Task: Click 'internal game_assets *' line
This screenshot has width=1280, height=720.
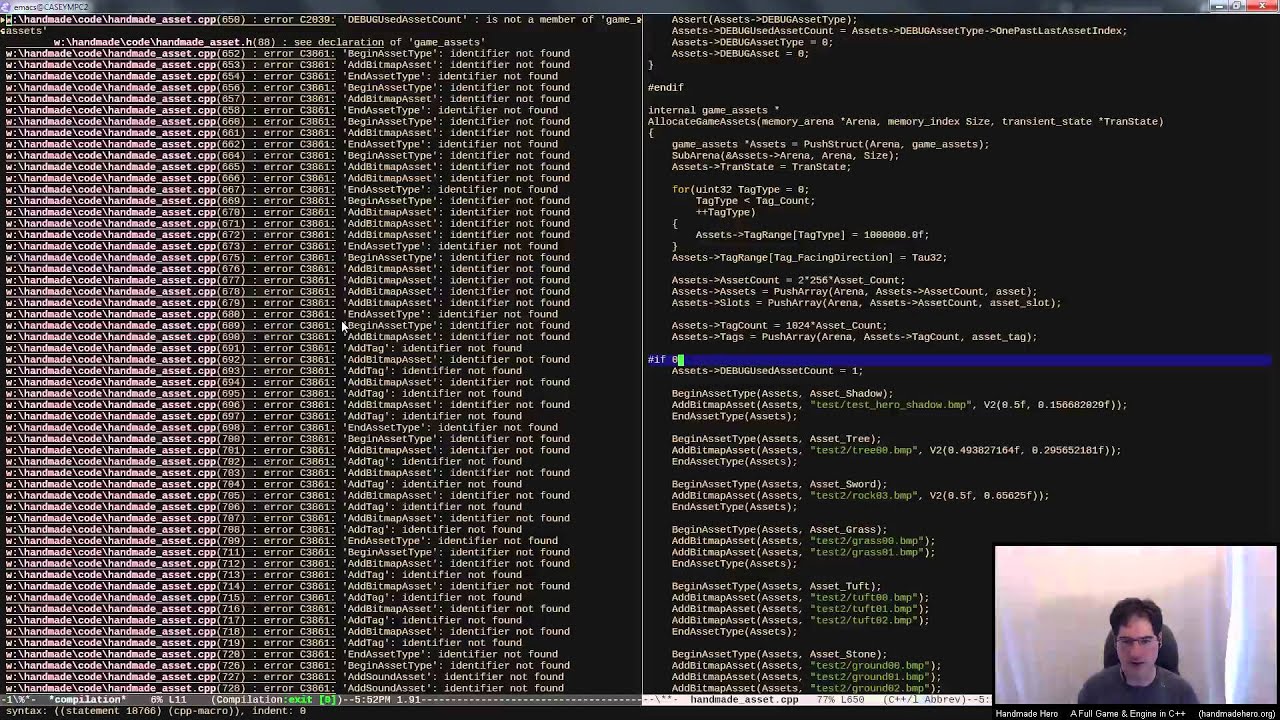Action: tap(713, 110)
